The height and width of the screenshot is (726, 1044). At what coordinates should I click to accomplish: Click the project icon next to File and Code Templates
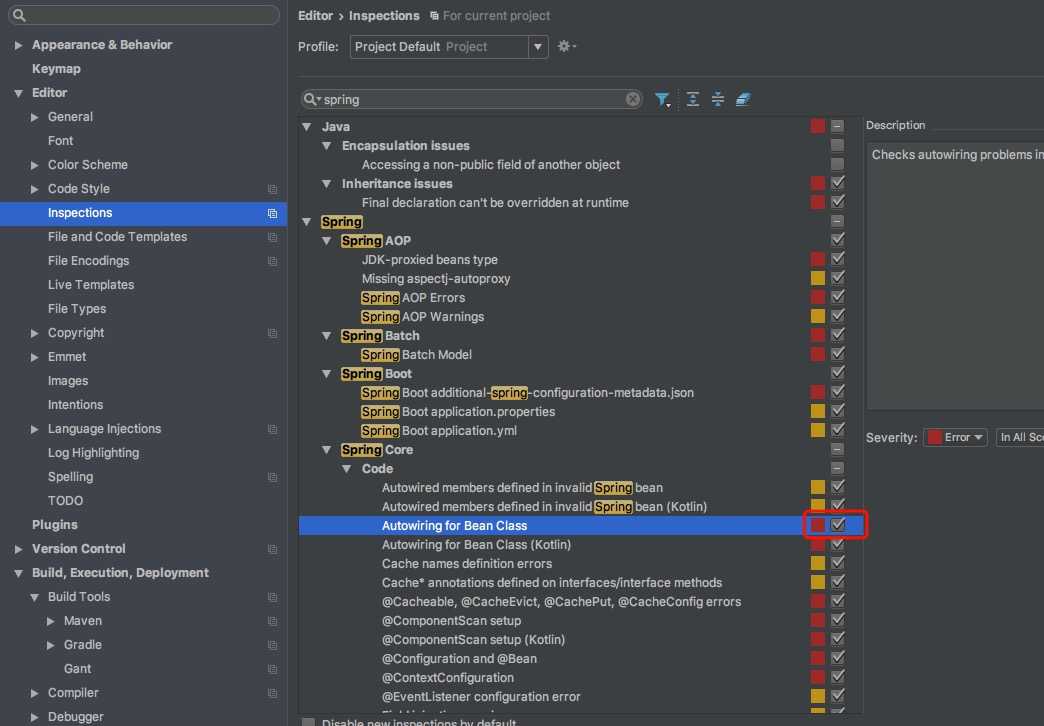tap(272, 237)
